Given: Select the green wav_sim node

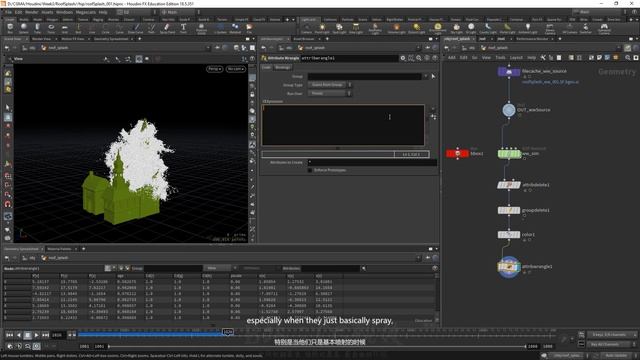Looking at the screenshot, I should click(509, 153).
